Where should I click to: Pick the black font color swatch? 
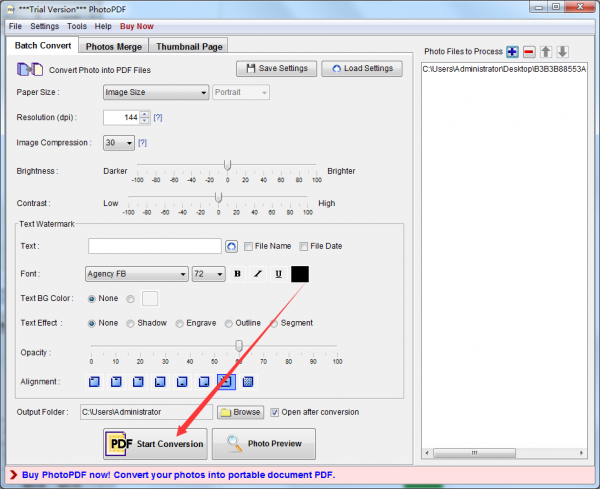300,274
